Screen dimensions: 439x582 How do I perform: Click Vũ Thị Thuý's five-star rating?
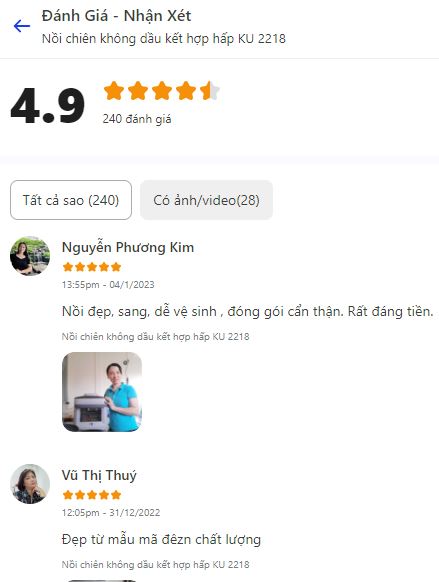click(92, 495)
